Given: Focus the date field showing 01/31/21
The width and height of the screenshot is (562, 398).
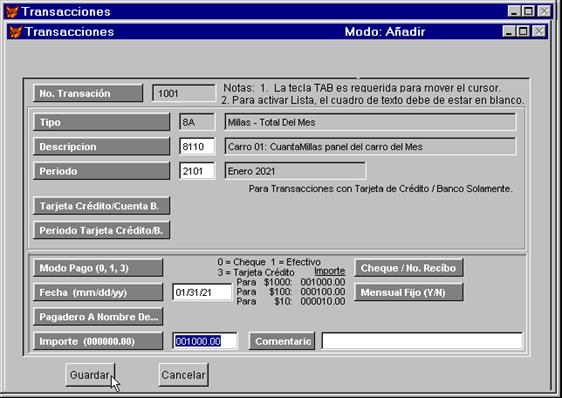Looking at the screenshot, I should (x=202, y=292).
